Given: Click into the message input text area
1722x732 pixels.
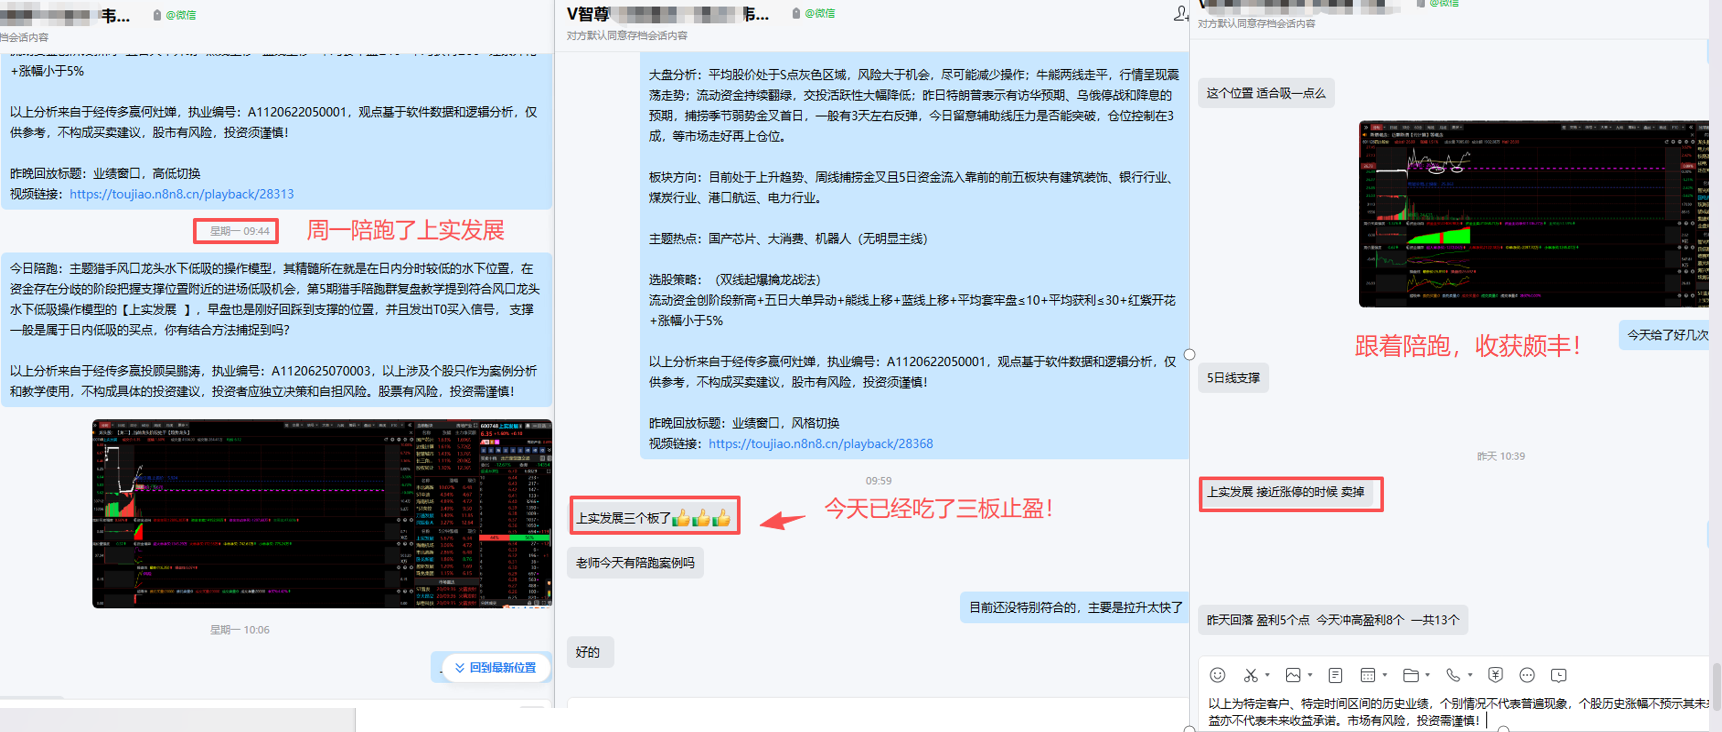Looking at the screenshot, I should 1450,711.
